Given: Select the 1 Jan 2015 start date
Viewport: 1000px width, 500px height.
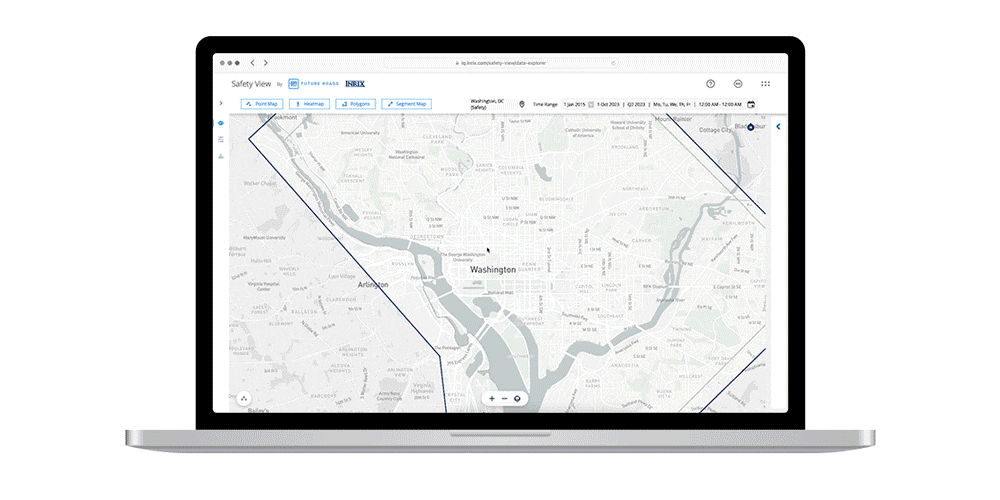Looking at the screenshot, I should tap(574, 104).
